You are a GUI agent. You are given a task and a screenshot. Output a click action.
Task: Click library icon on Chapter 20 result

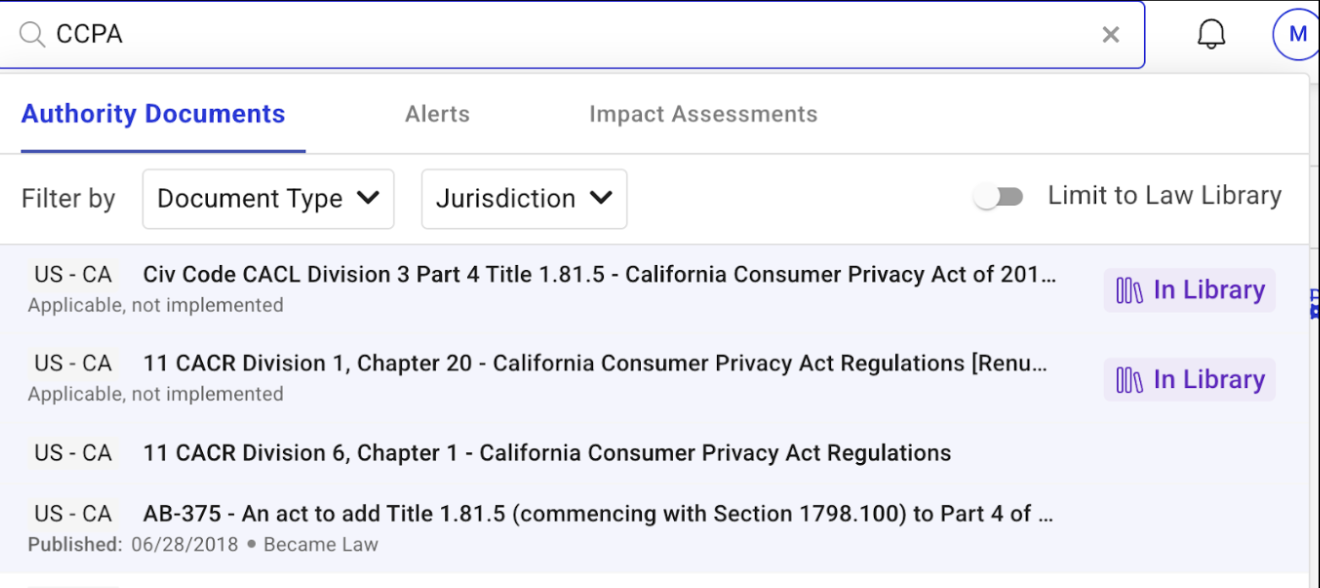click(1130, 381)
